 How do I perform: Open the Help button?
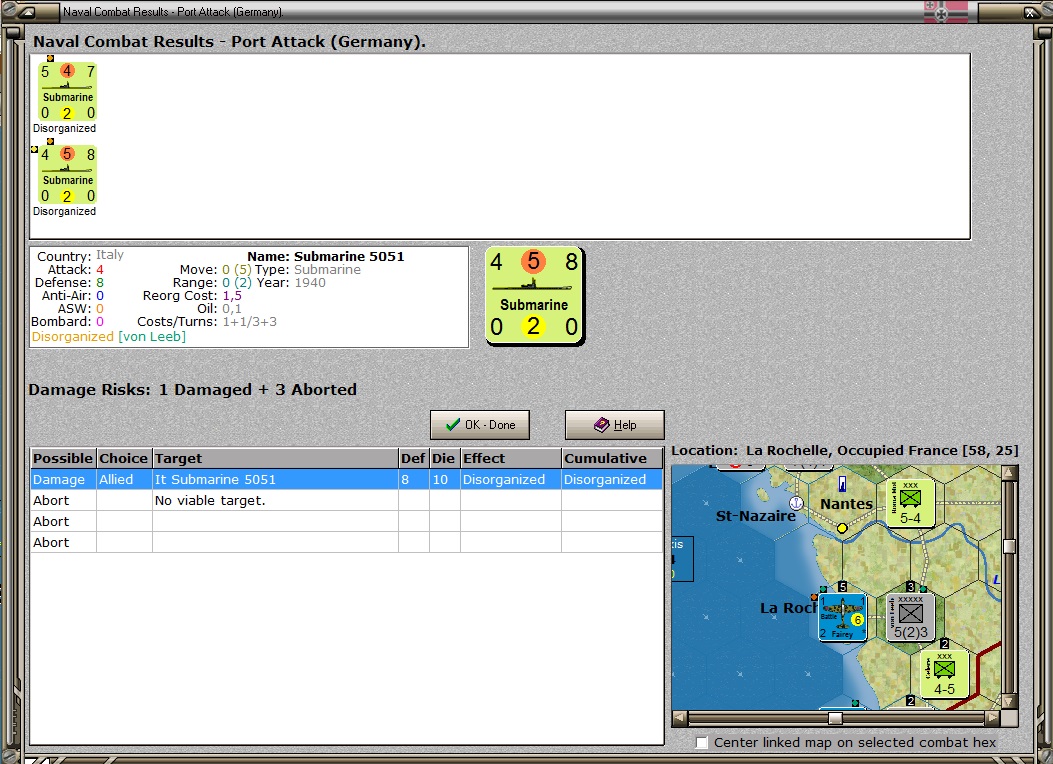(x=614, y=425)
